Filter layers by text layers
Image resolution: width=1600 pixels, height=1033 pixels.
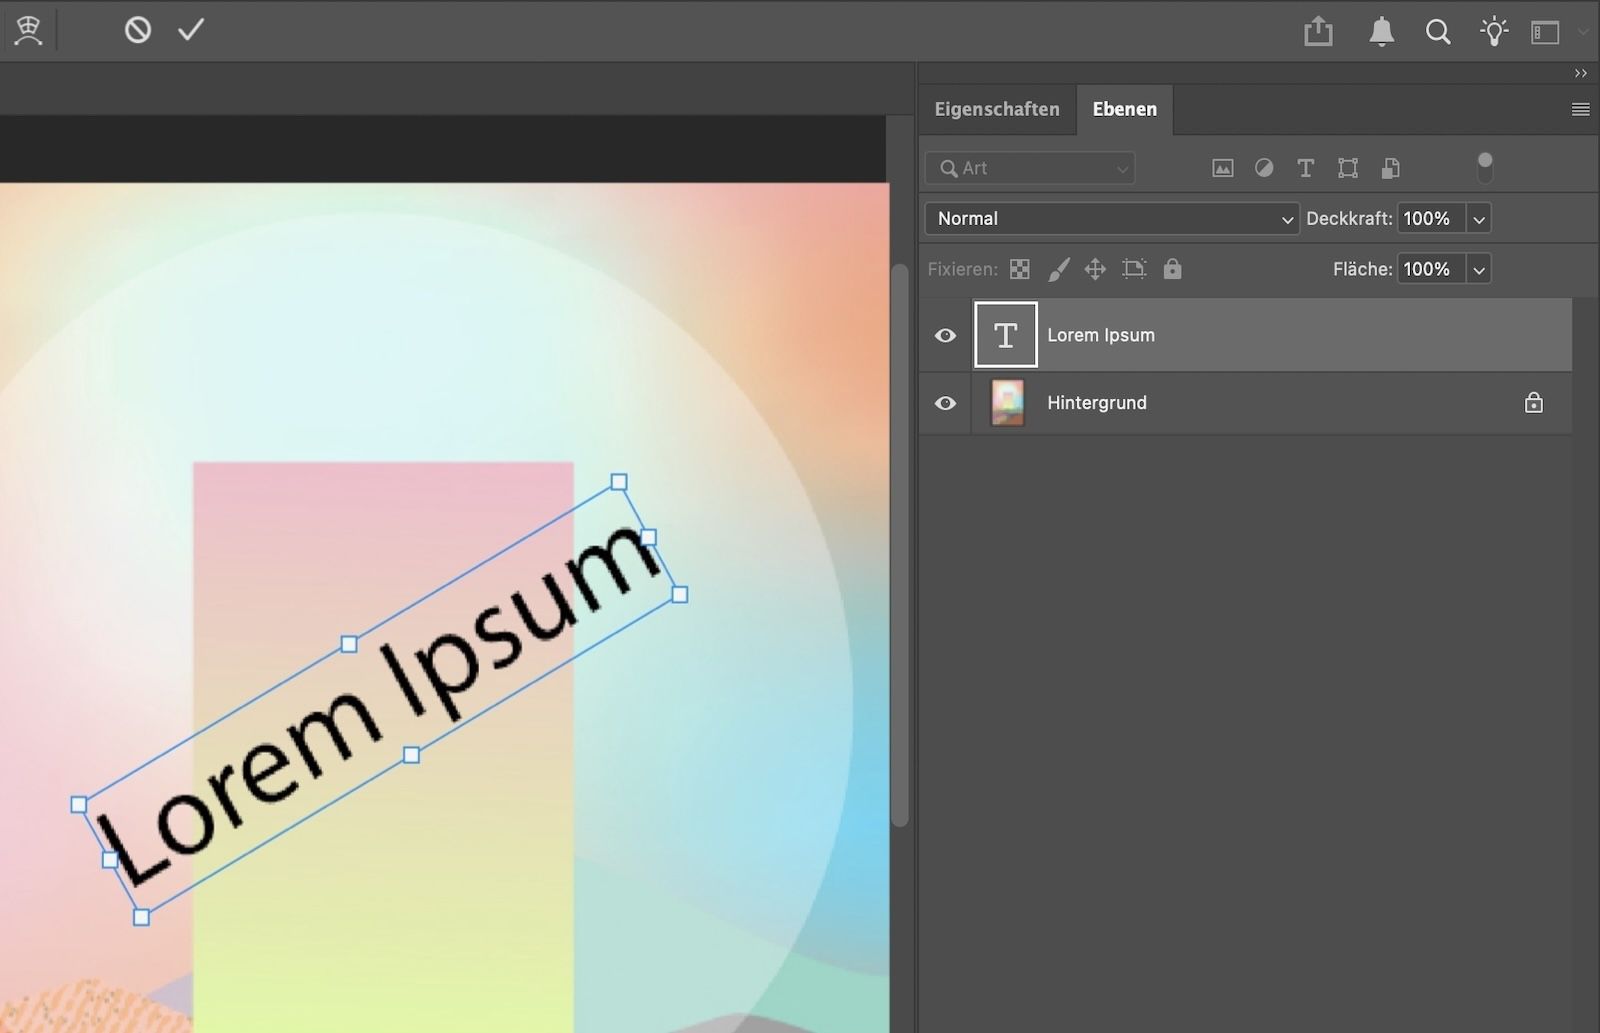click(x=1305, y=168)
